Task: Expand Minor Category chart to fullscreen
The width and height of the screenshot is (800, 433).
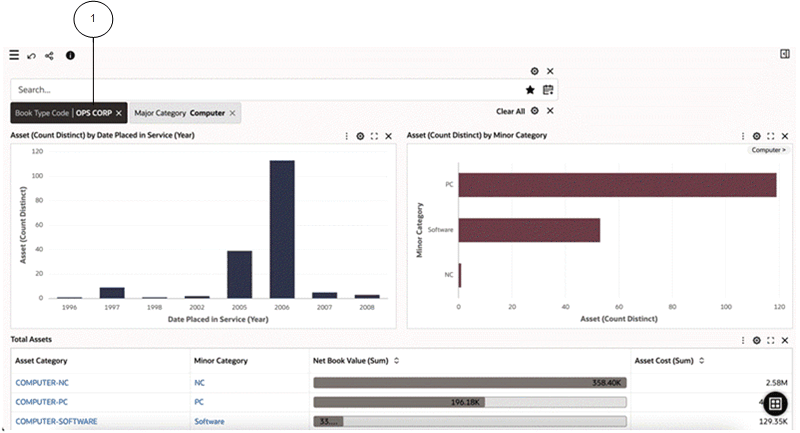Action: coord(771,136)
